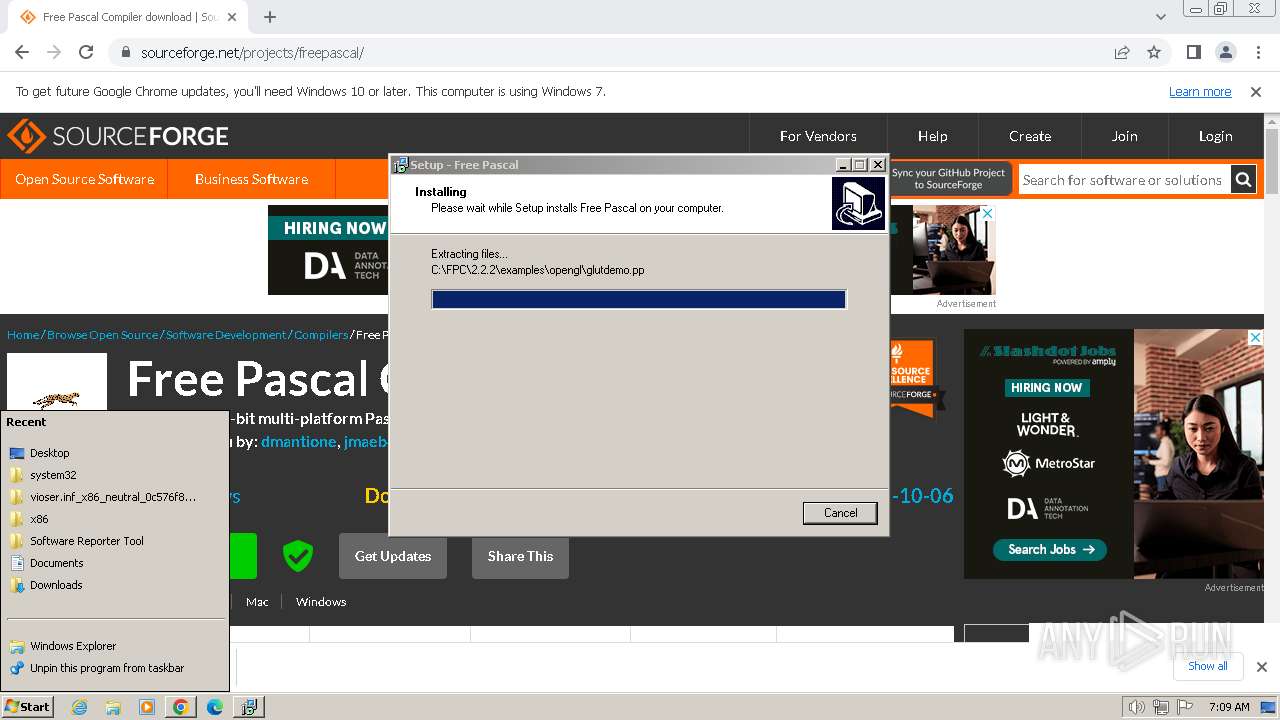1280x720 pixels.
Task: Click the Chrome forward arrow
Action: coord(54,52)
